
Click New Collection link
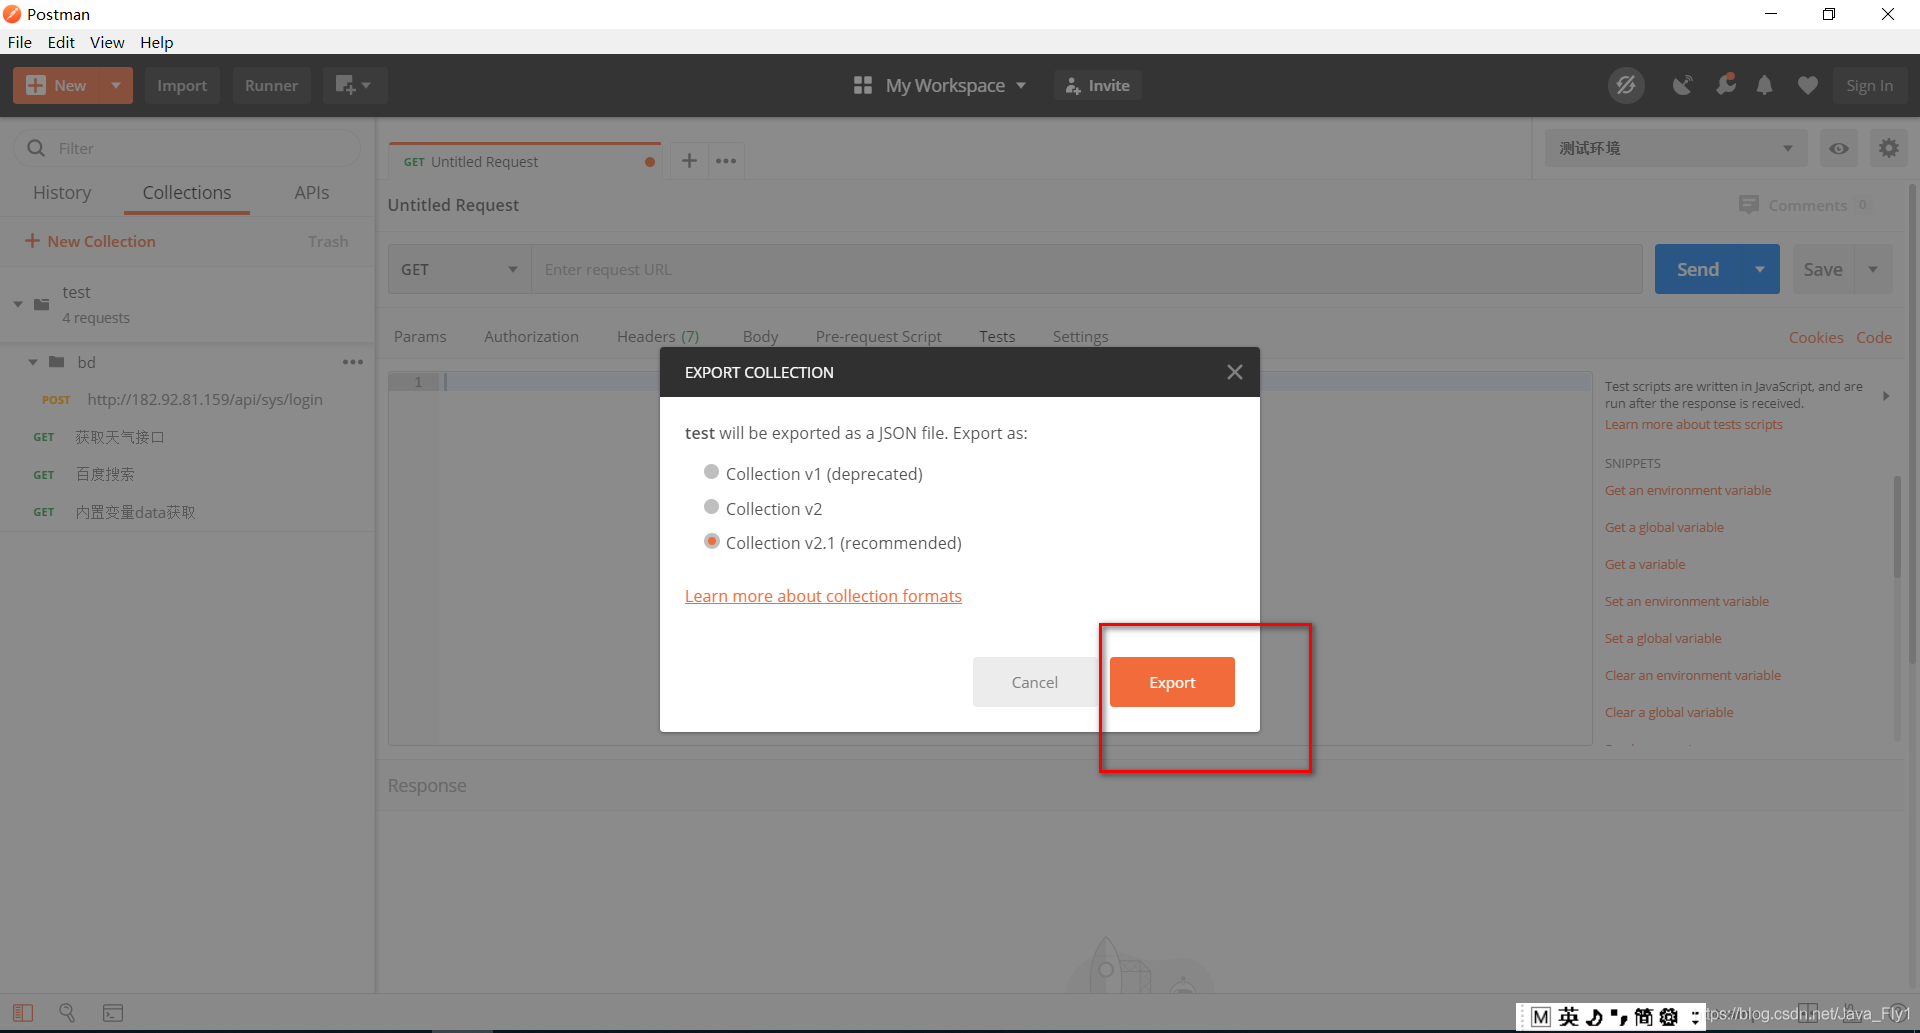pos(90,241)
